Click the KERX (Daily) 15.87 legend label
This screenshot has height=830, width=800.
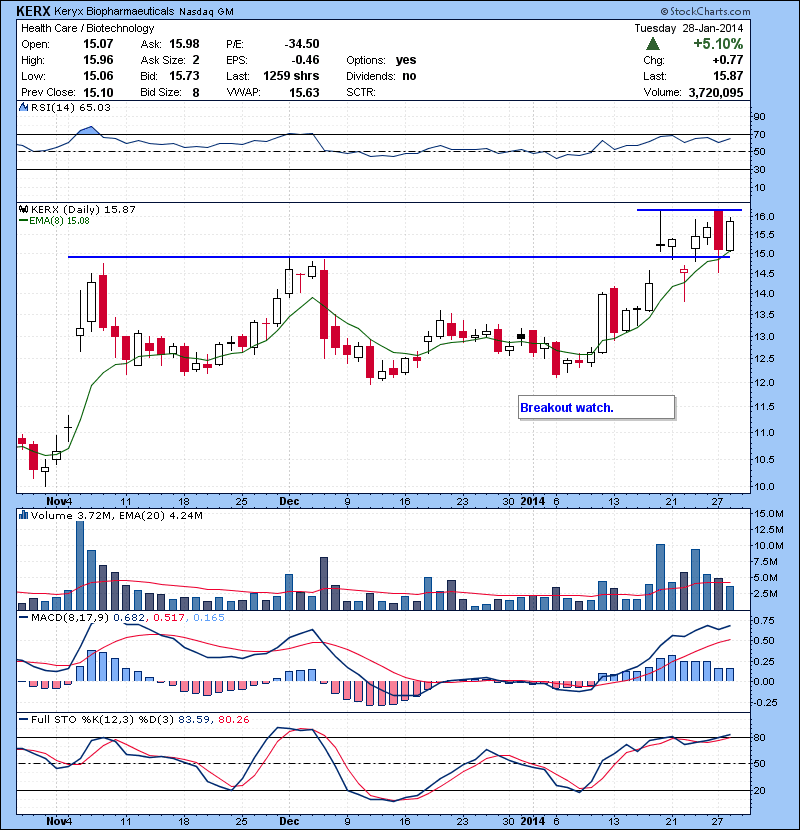point(84,210)
